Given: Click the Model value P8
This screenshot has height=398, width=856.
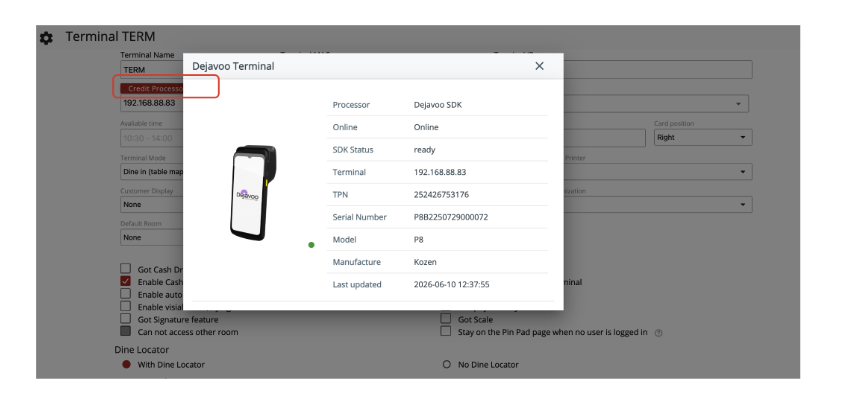Looking at the screenshot, I should [x=419, y=240].
